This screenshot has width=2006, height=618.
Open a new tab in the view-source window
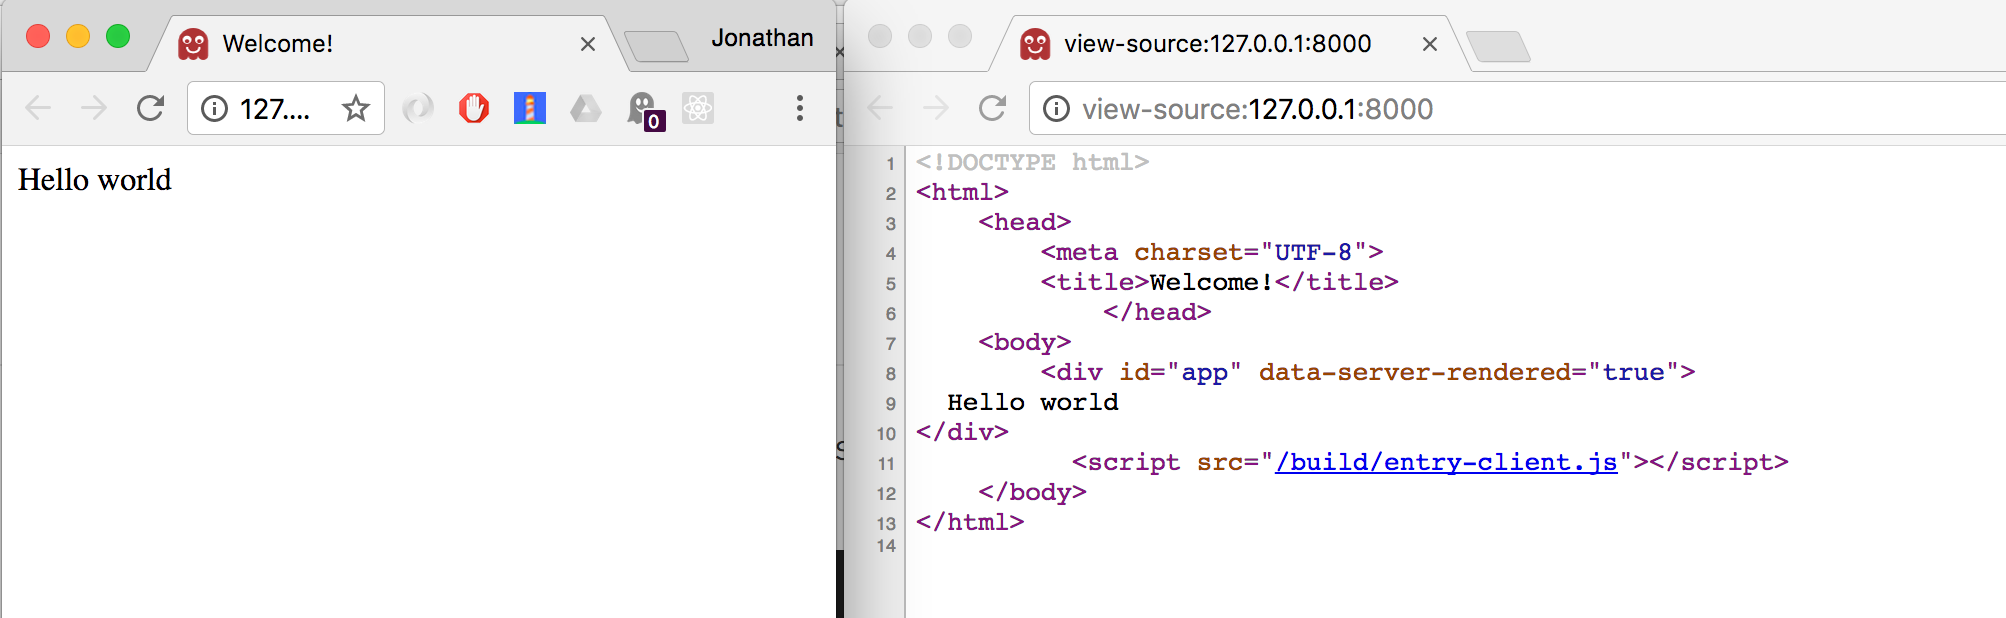[x=1498, y=46]
